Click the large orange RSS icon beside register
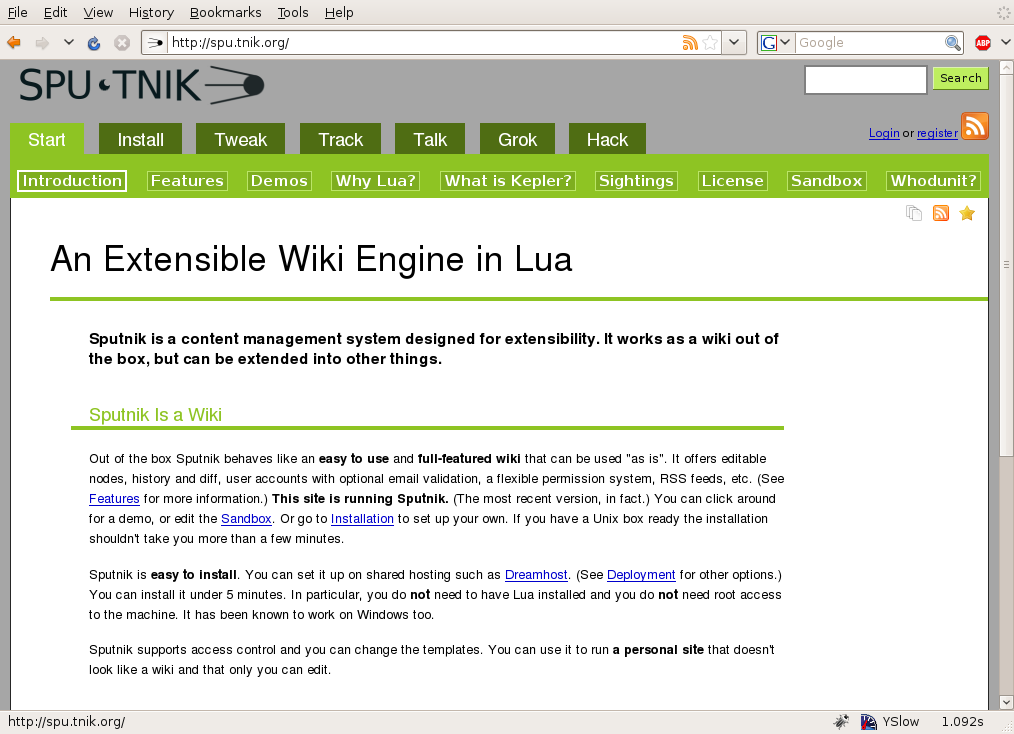The height and width of the screenshot is (734, 1014). 975,127
